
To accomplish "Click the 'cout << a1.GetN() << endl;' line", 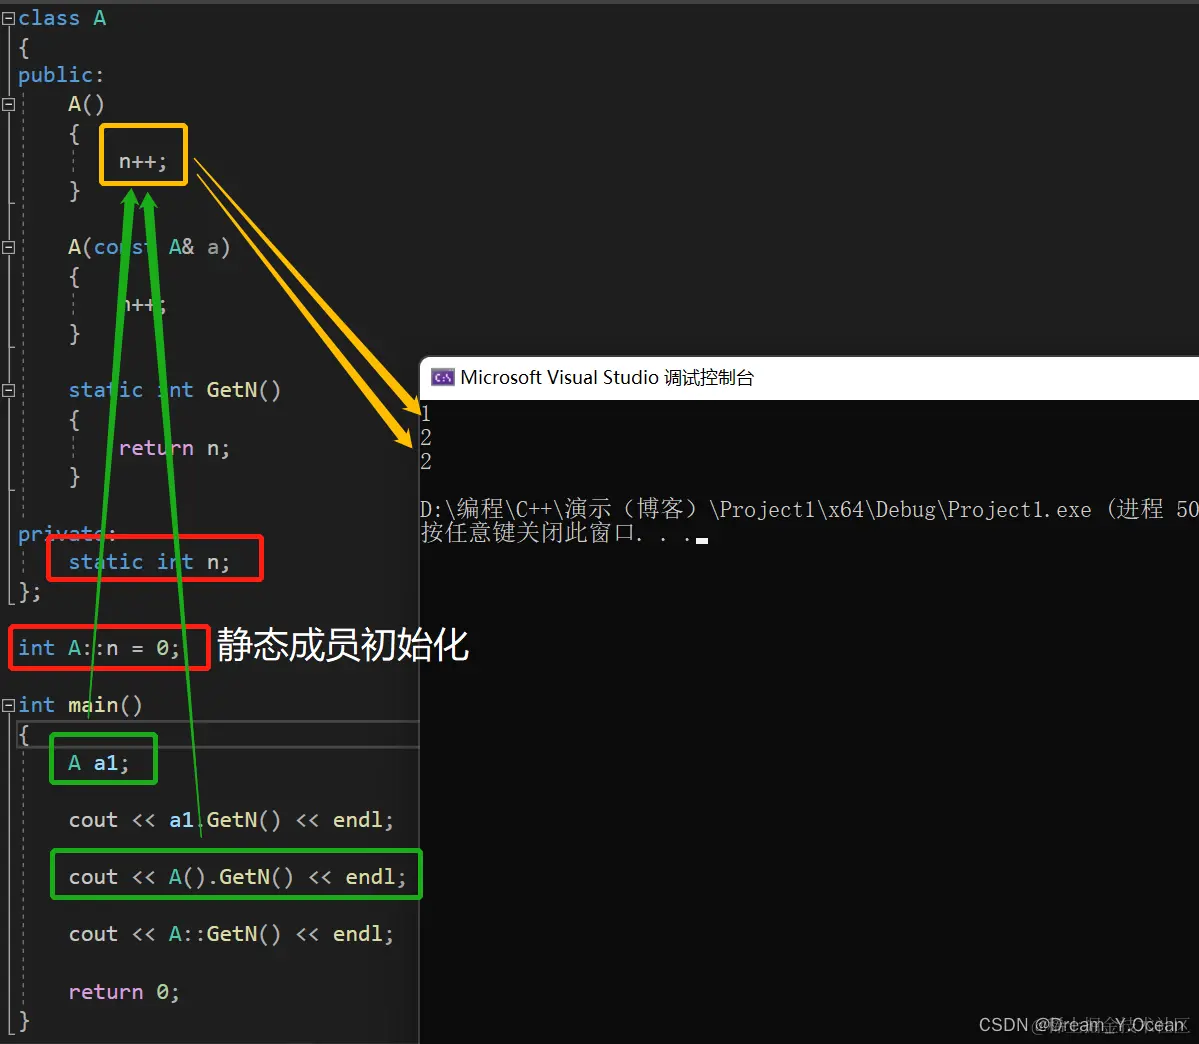I will (x=231, y=820).
